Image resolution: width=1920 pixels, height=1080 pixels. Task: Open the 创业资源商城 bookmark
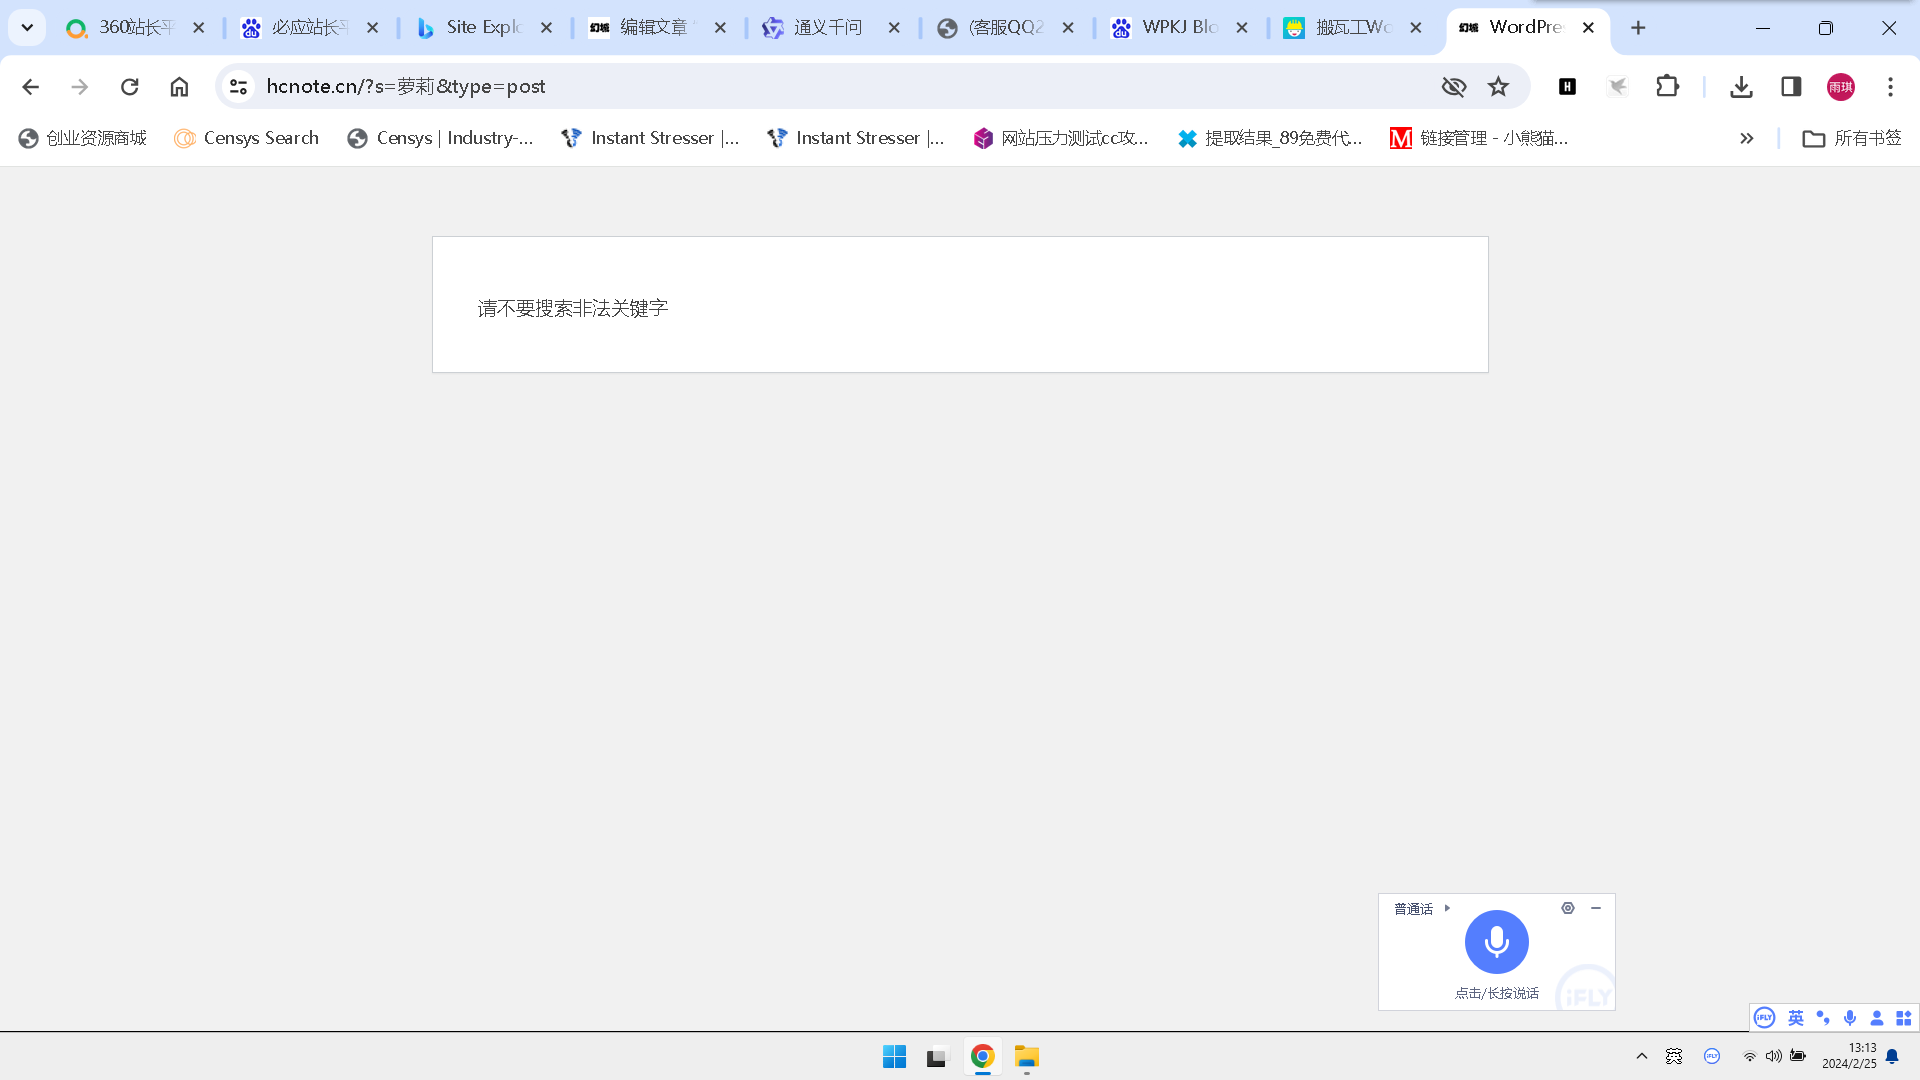83,139
